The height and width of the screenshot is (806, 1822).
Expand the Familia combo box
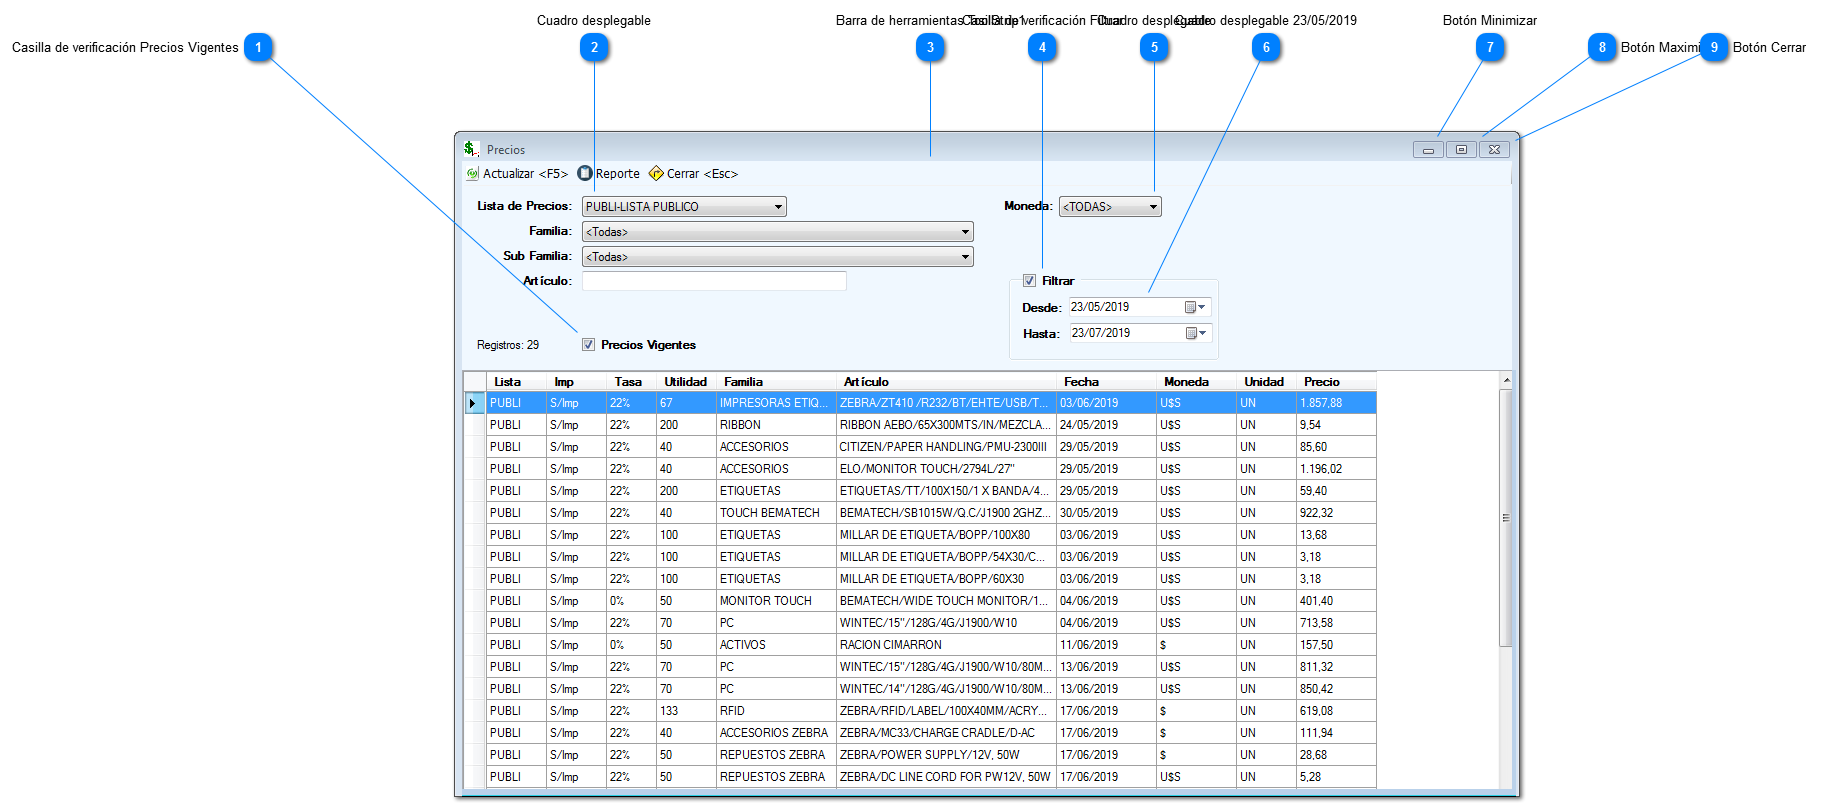777,232
